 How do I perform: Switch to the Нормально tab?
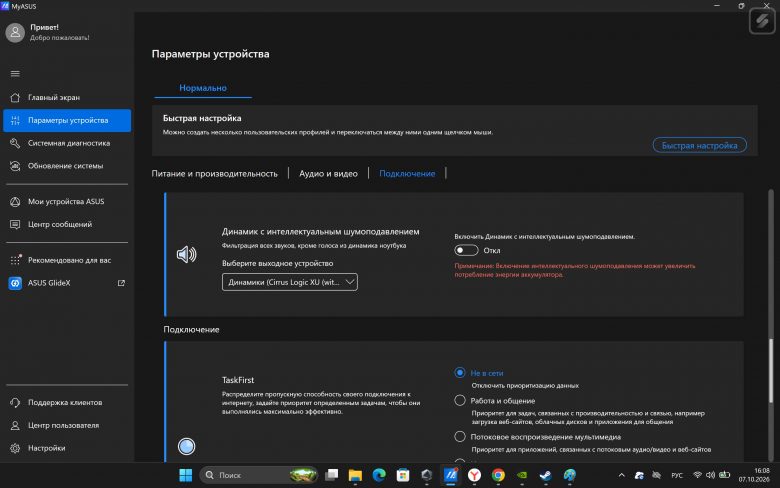(203, 88)
